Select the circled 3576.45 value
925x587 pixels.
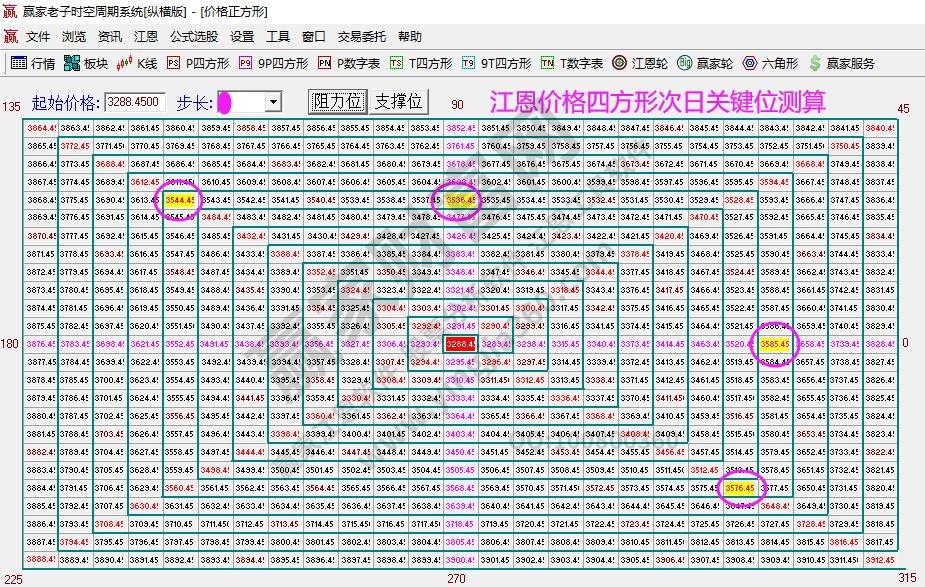point(740,487)
